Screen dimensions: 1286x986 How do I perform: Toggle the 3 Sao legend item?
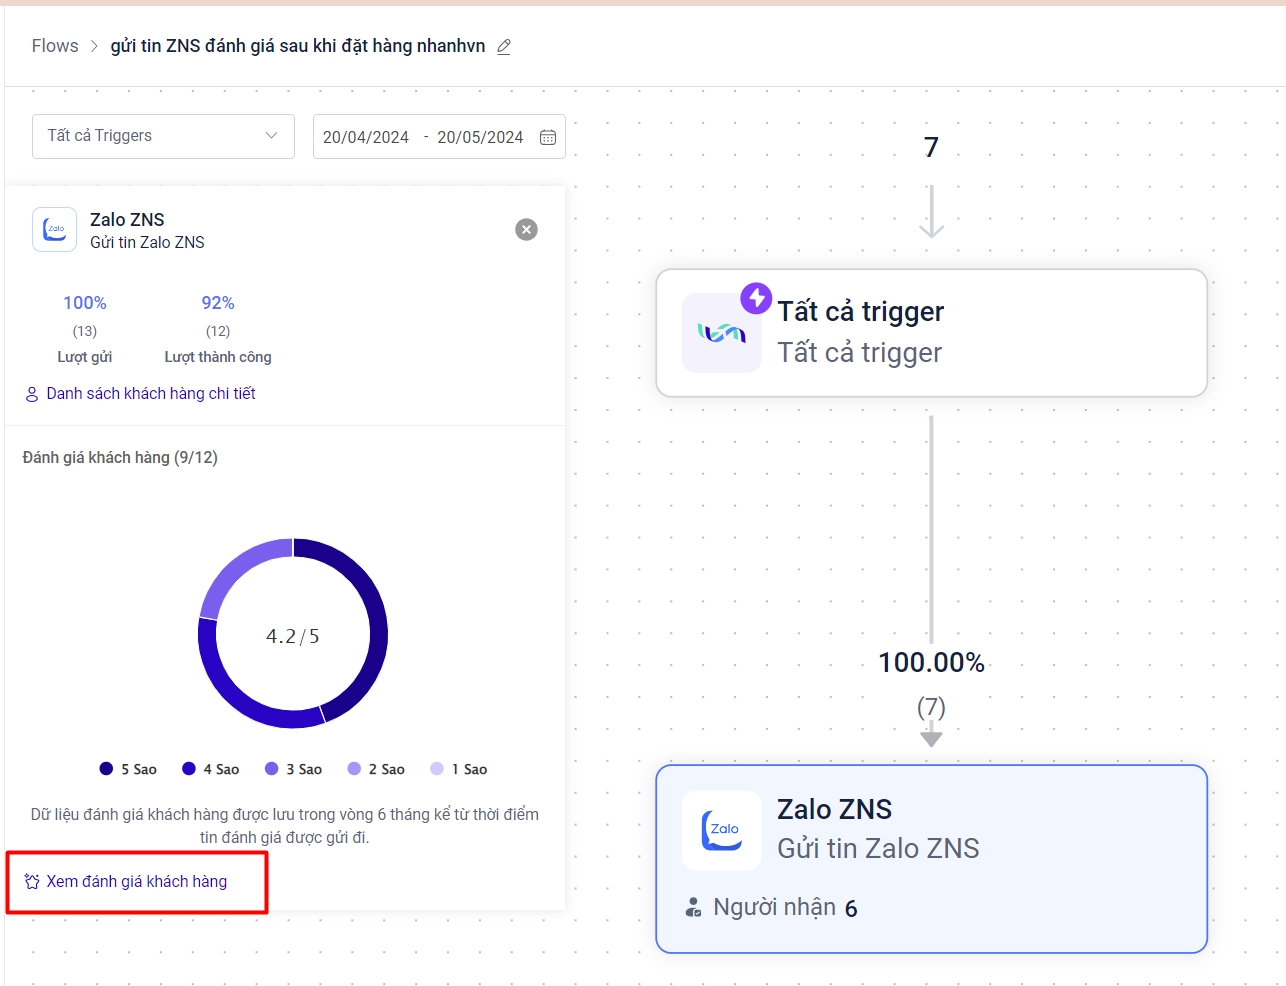293,769
